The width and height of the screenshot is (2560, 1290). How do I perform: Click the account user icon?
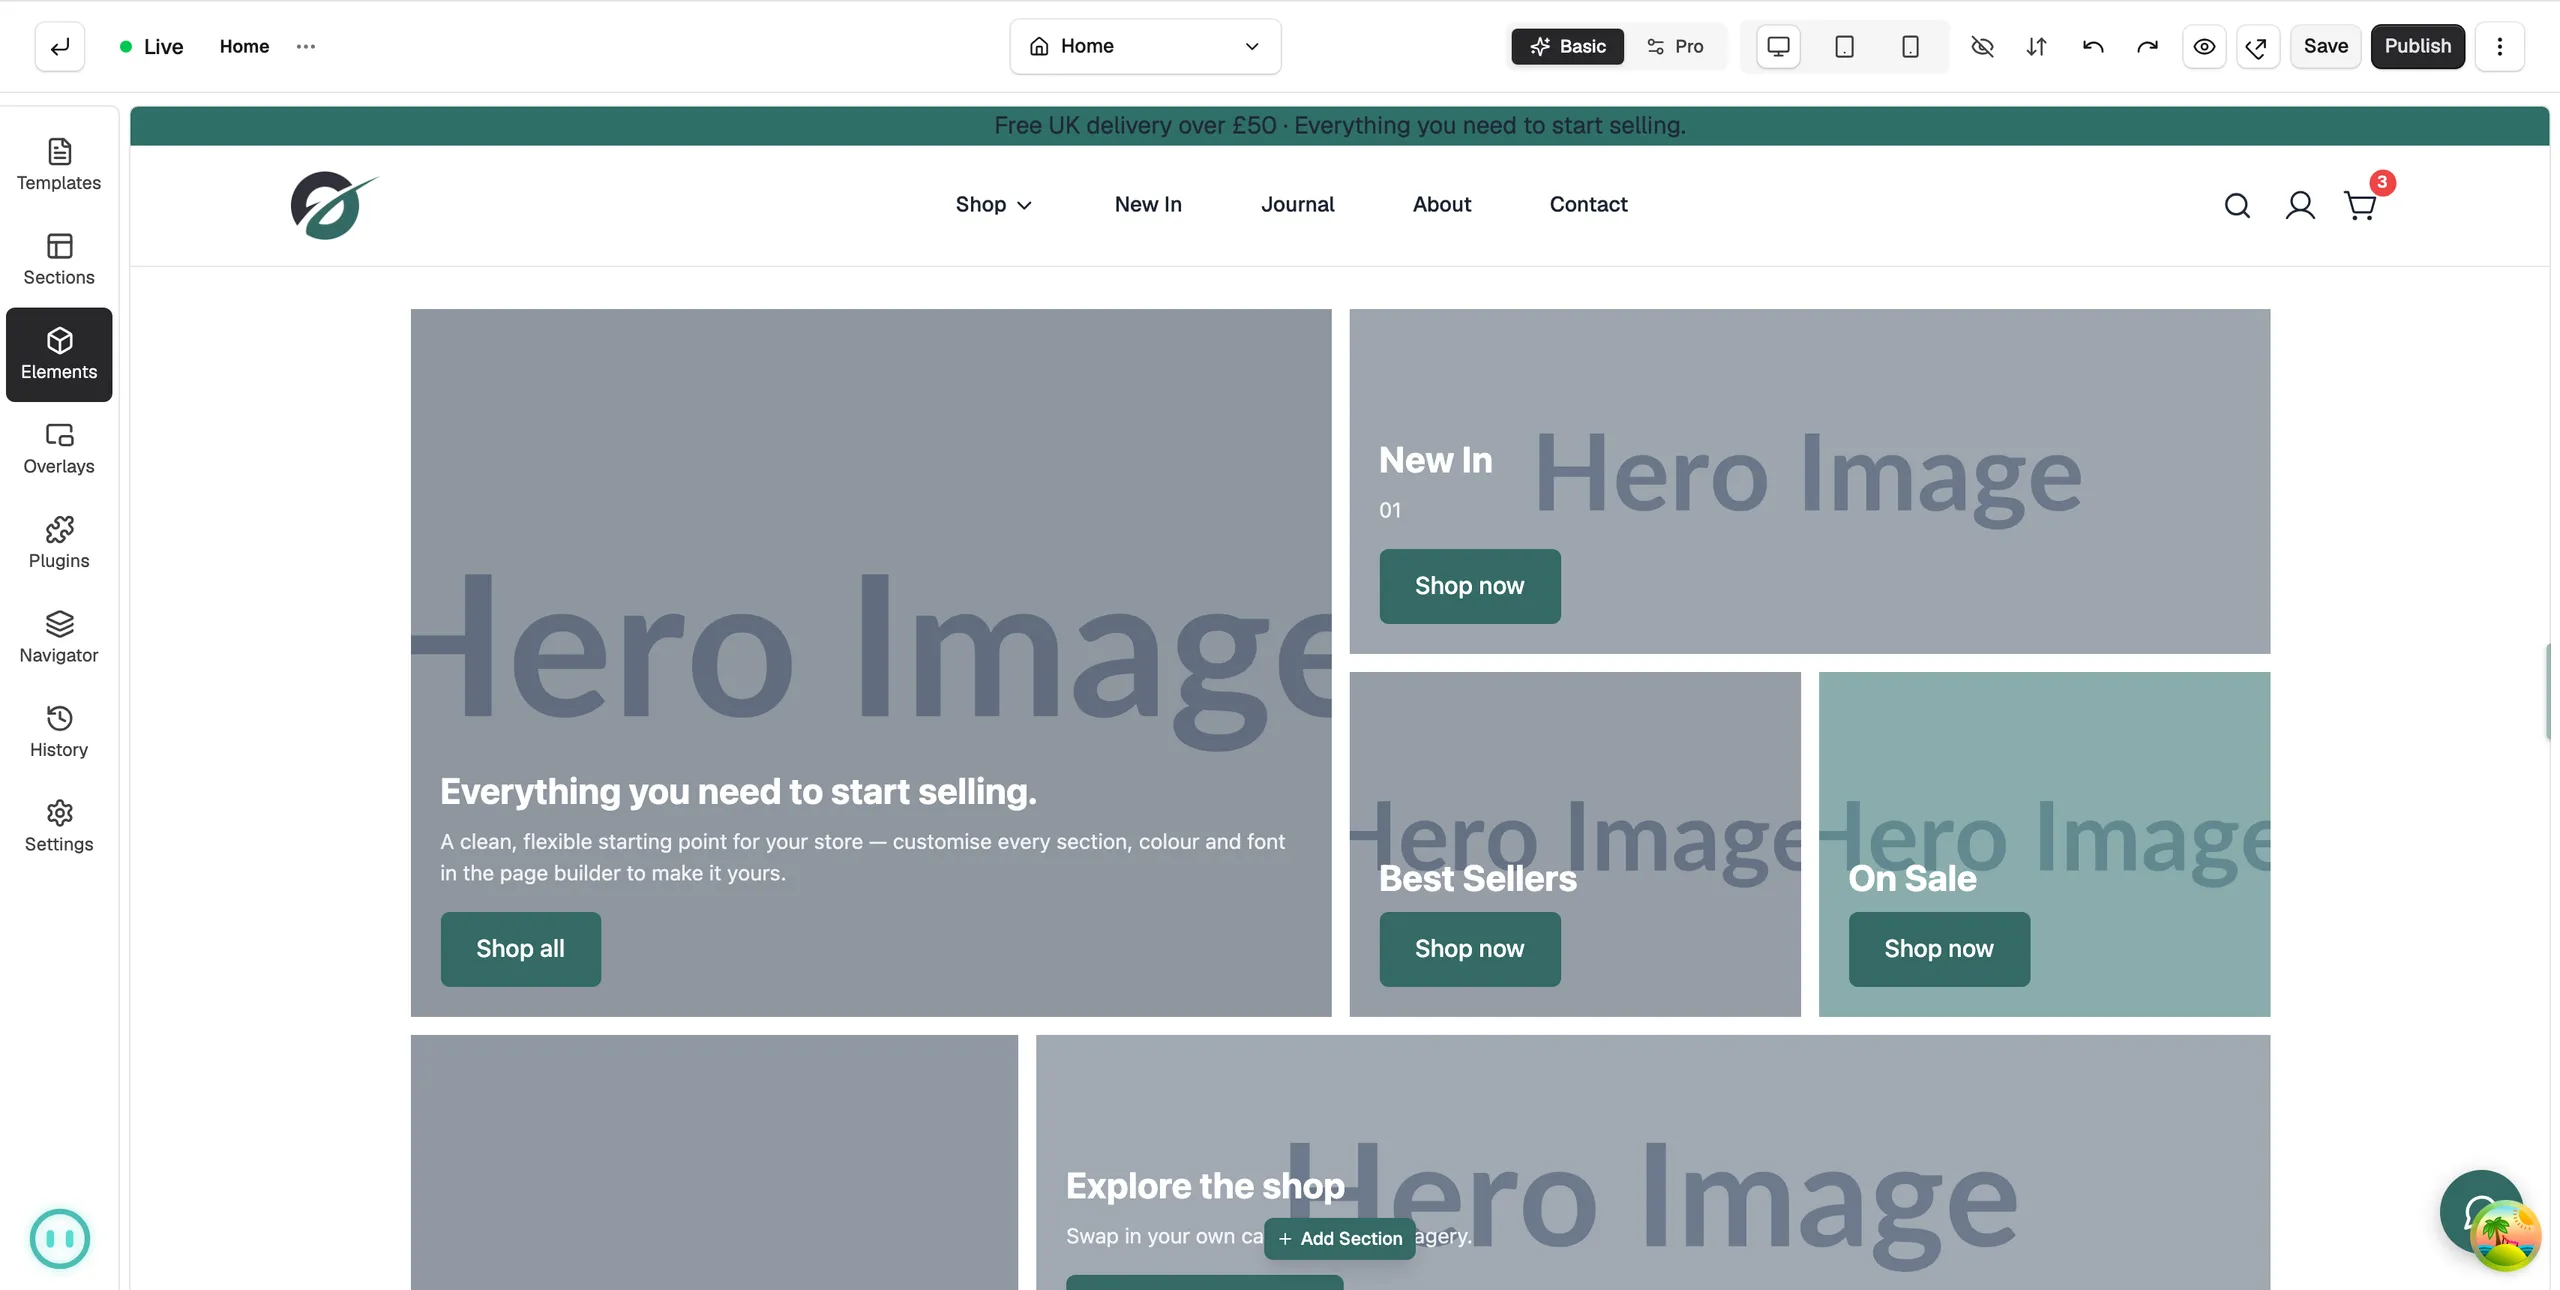tap(2300, 205)
